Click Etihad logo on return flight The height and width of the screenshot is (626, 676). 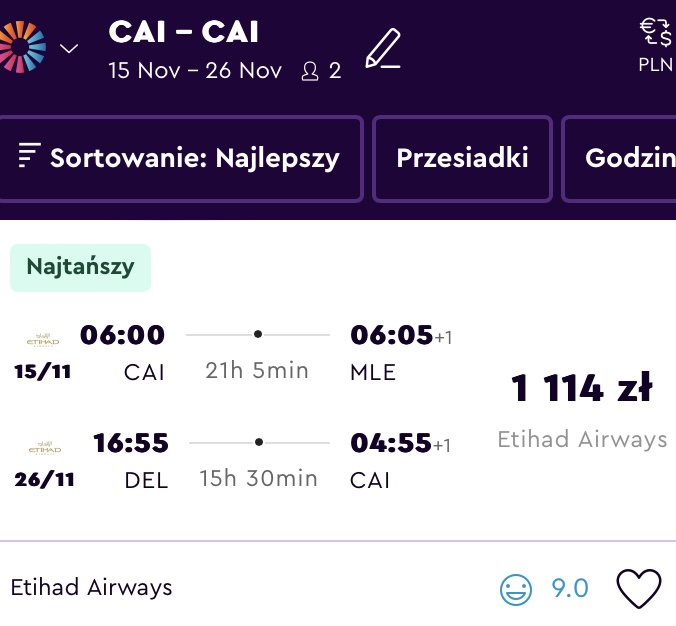45,448
